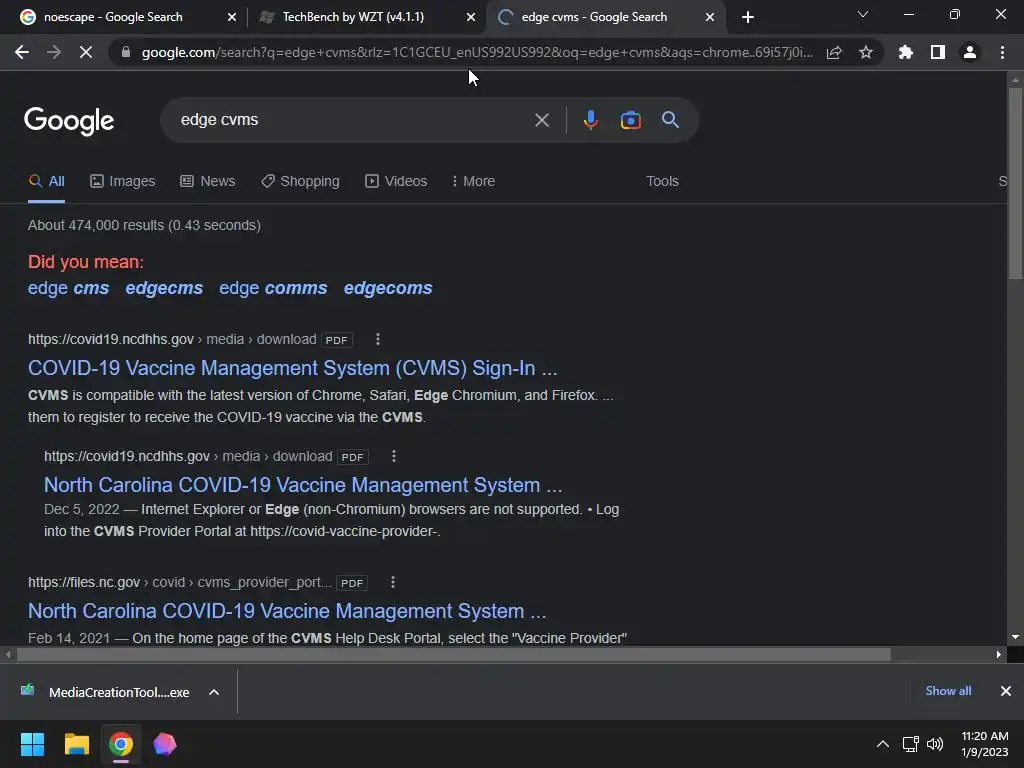Click the scroll right arrow
This screenshot has width=1024, height=768.
999,654
